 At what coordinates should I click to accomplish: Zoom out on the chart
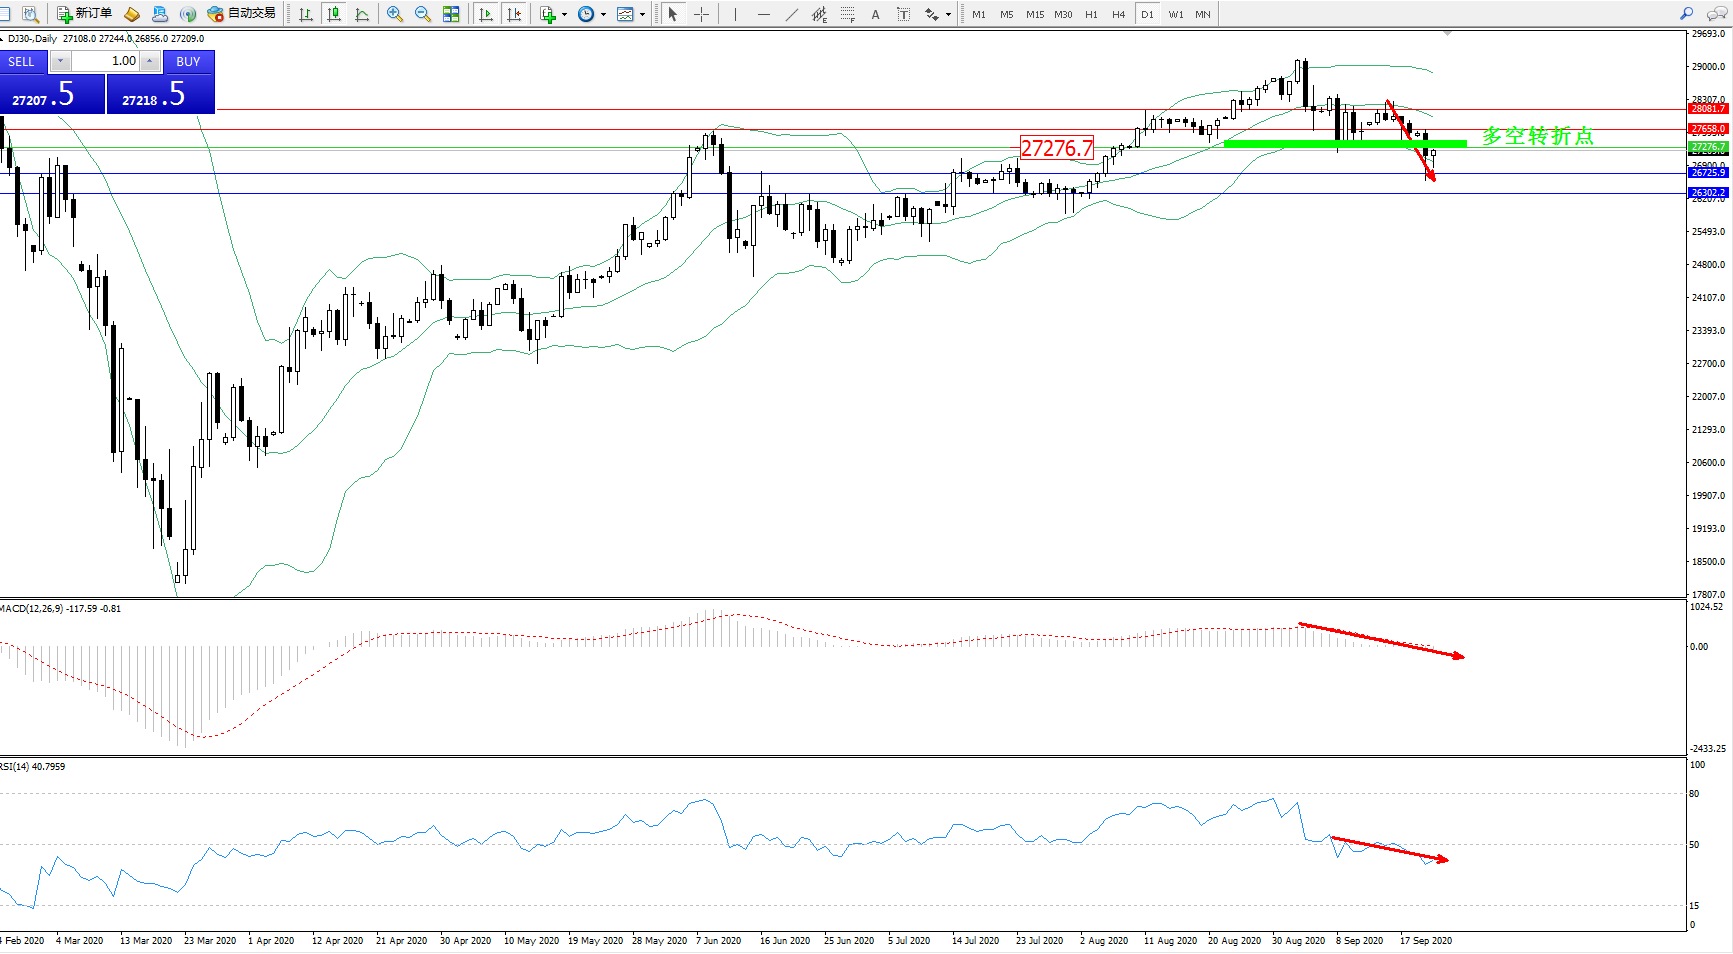(x=423, y=14)
